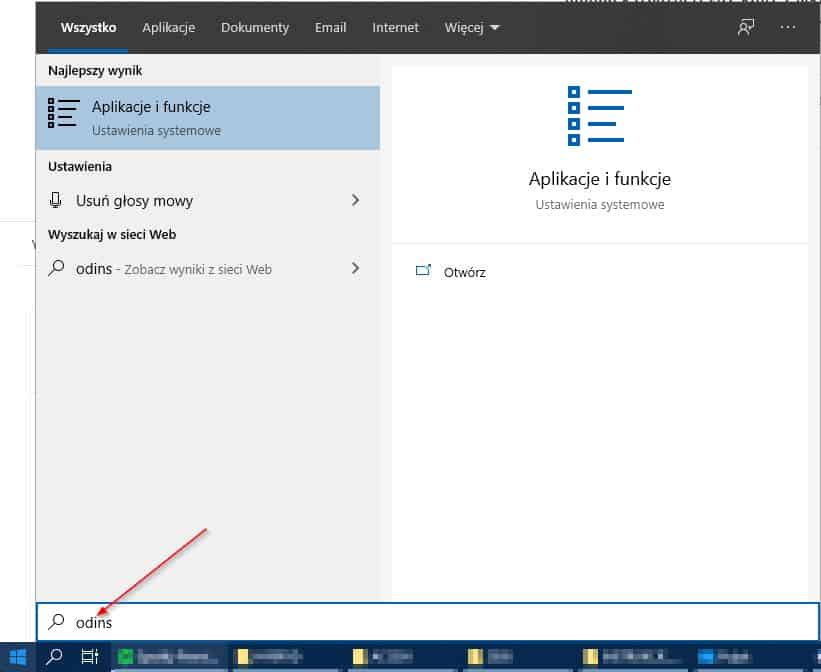Expand the odins web search result arrow

pos(355,268)
